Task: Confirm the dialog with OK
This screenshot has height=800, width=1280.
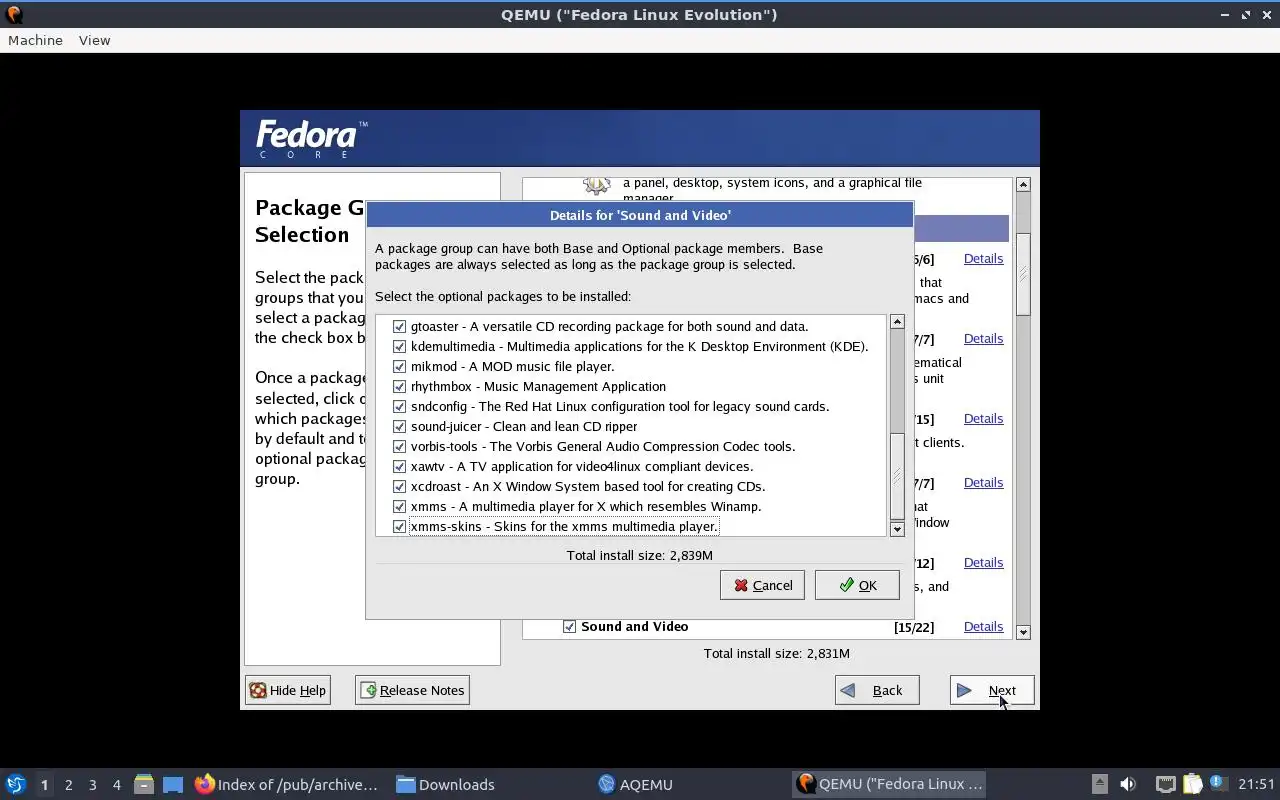Action: coord(857,585)
